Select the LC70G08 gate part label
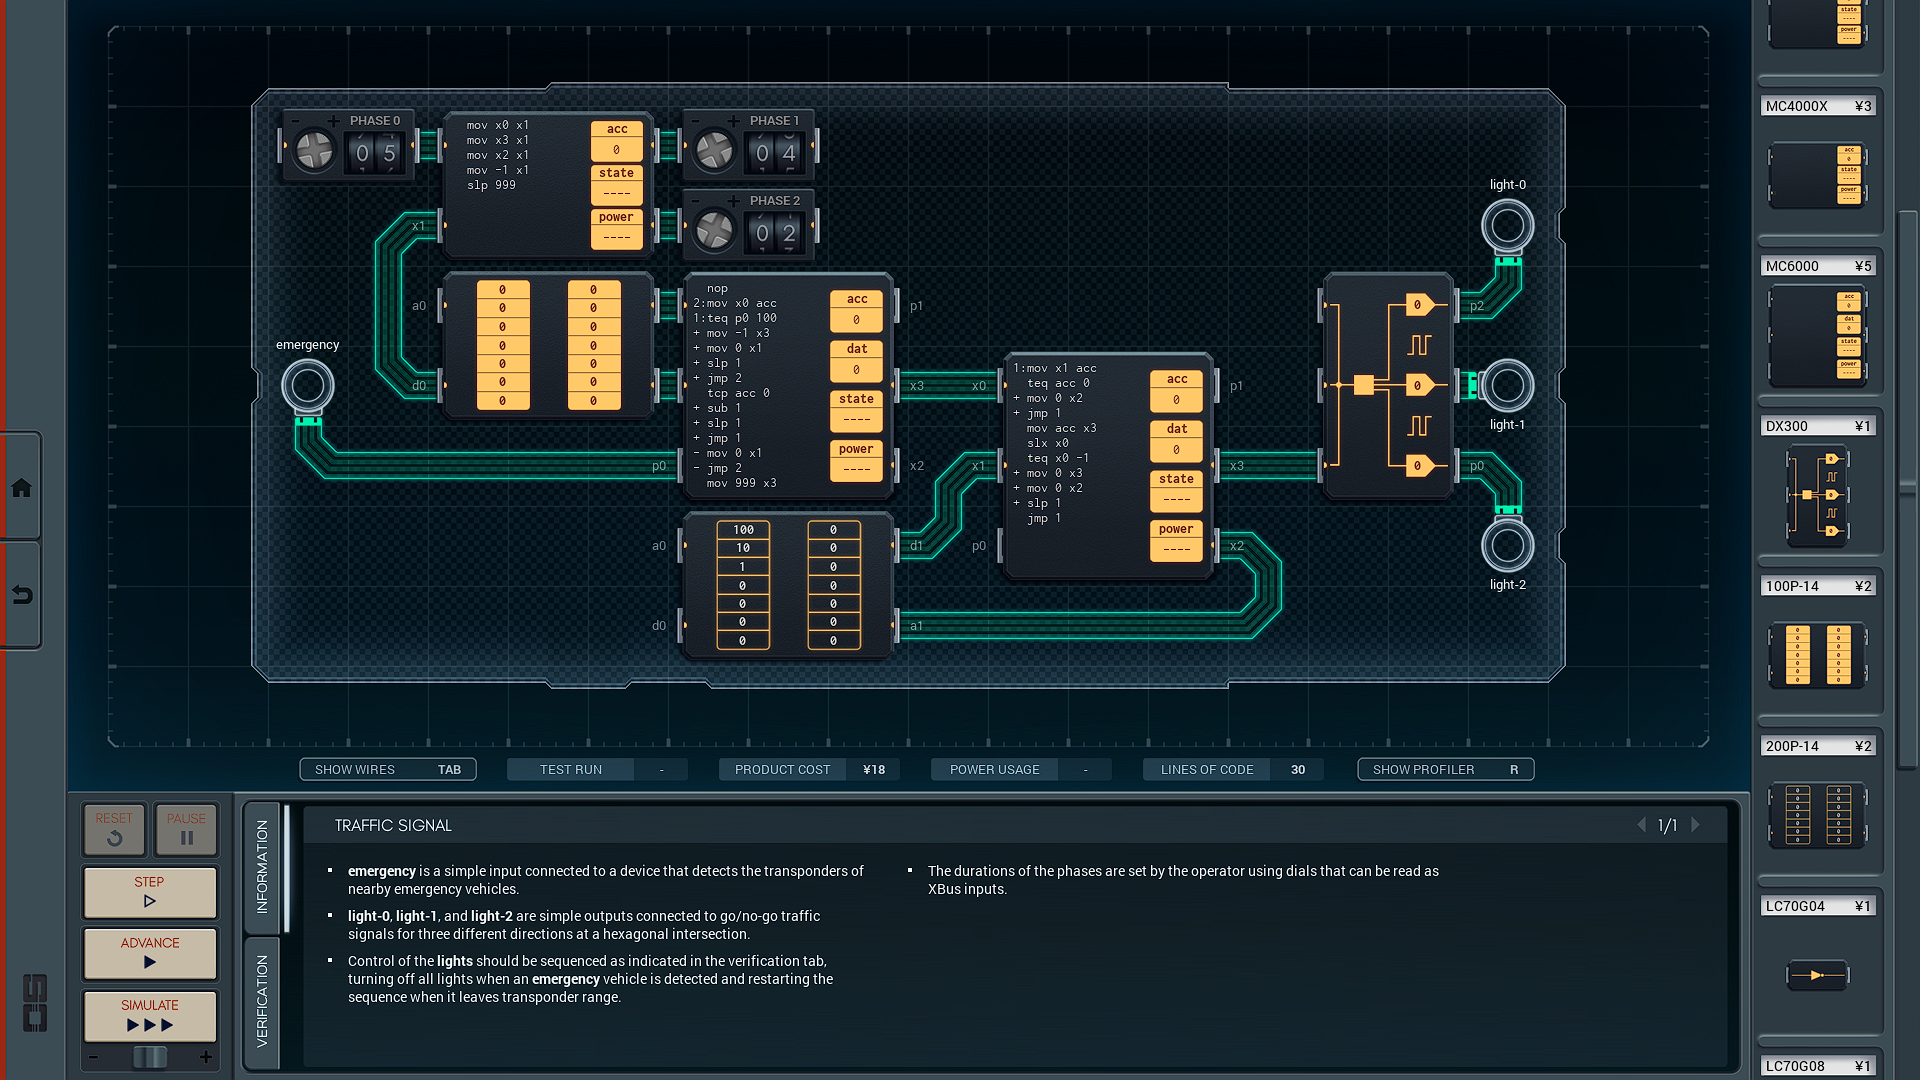Screen dimensions: 1920x1080 click(x=1817, y=1065)
